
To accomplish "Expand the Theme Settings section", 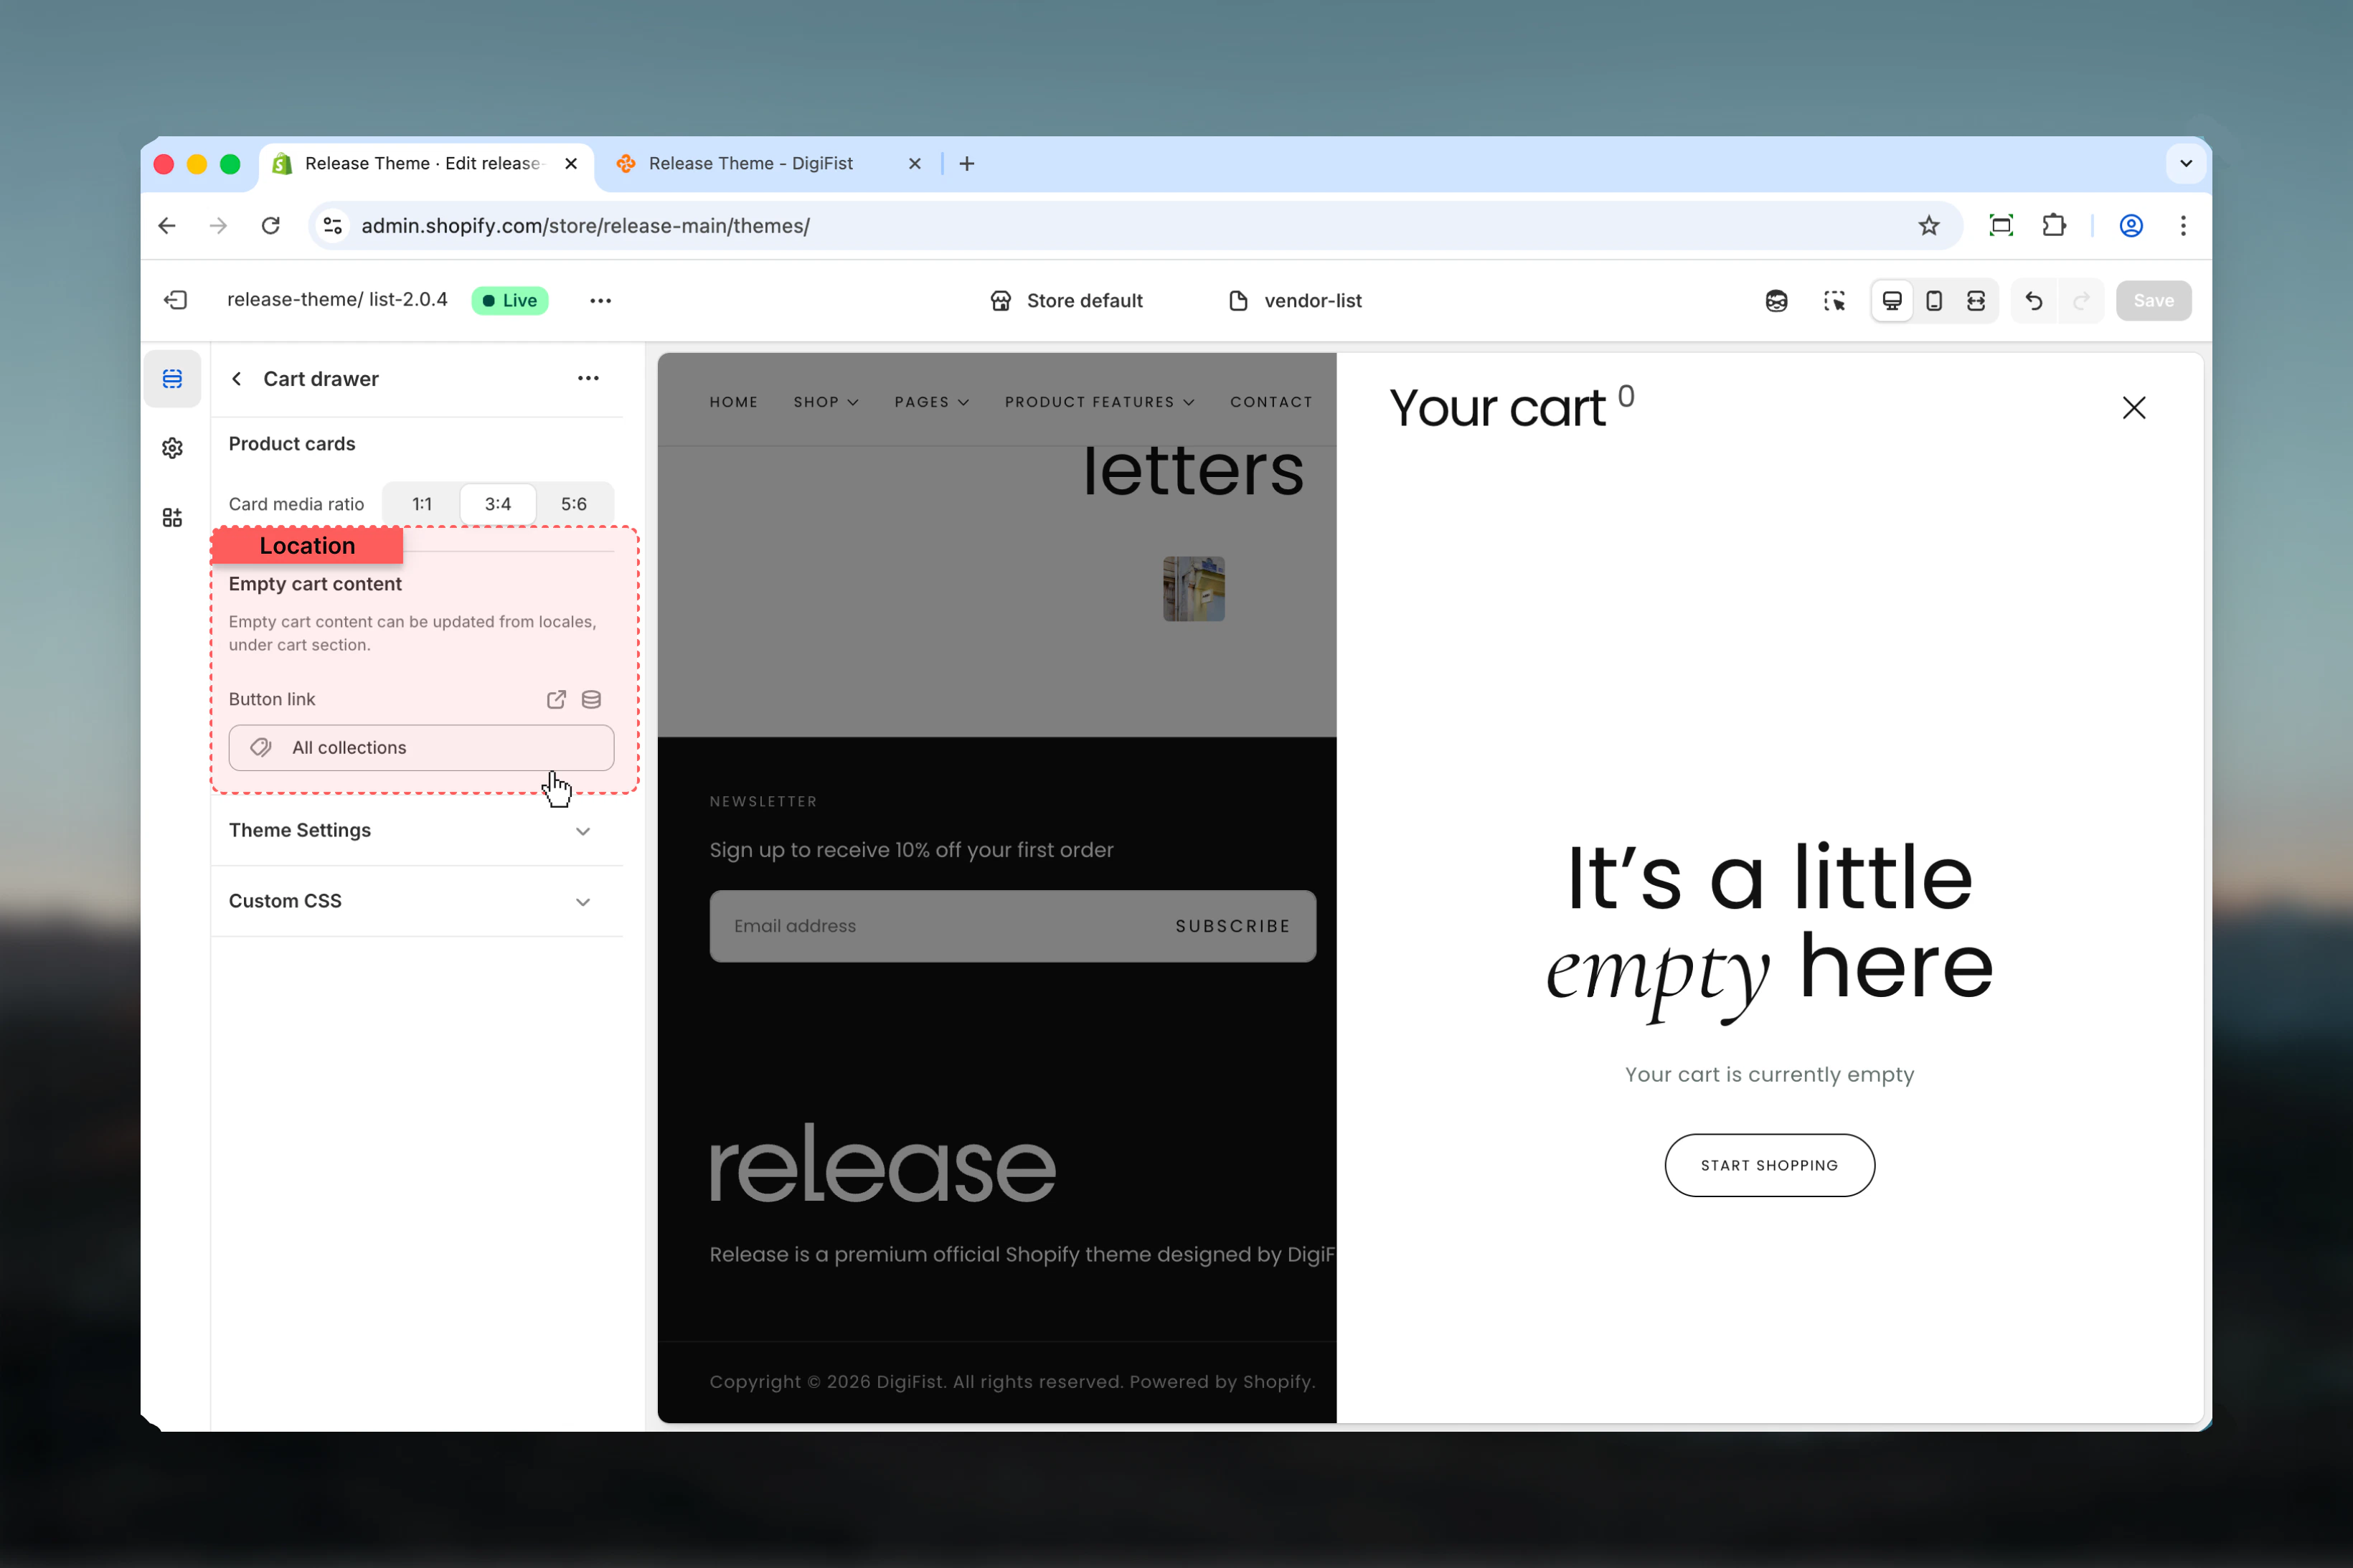I will [416, 830].
